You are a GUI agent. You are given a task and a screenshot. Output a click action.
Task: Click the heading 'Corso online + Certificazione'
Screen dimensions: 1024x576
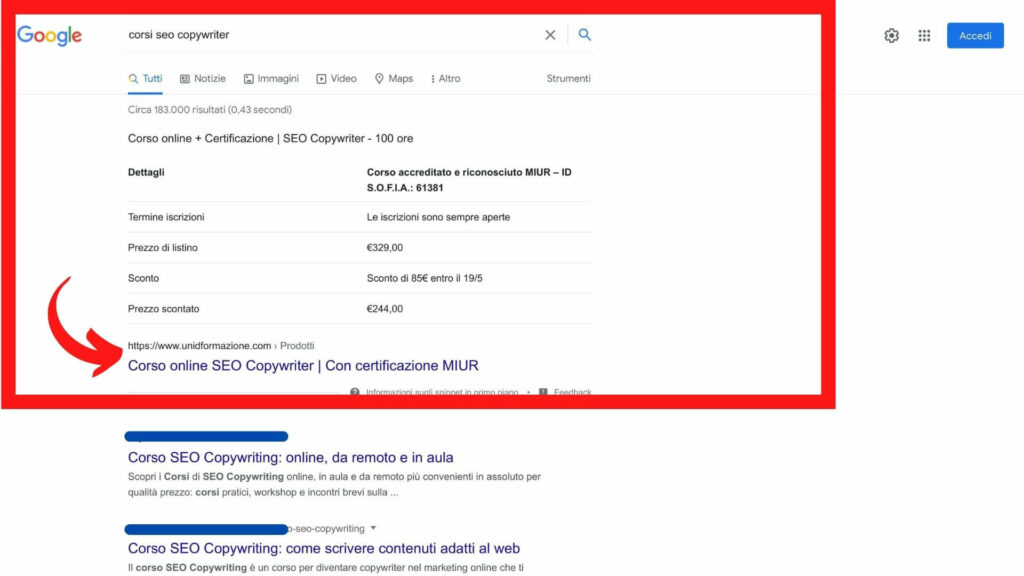point(270,138)
